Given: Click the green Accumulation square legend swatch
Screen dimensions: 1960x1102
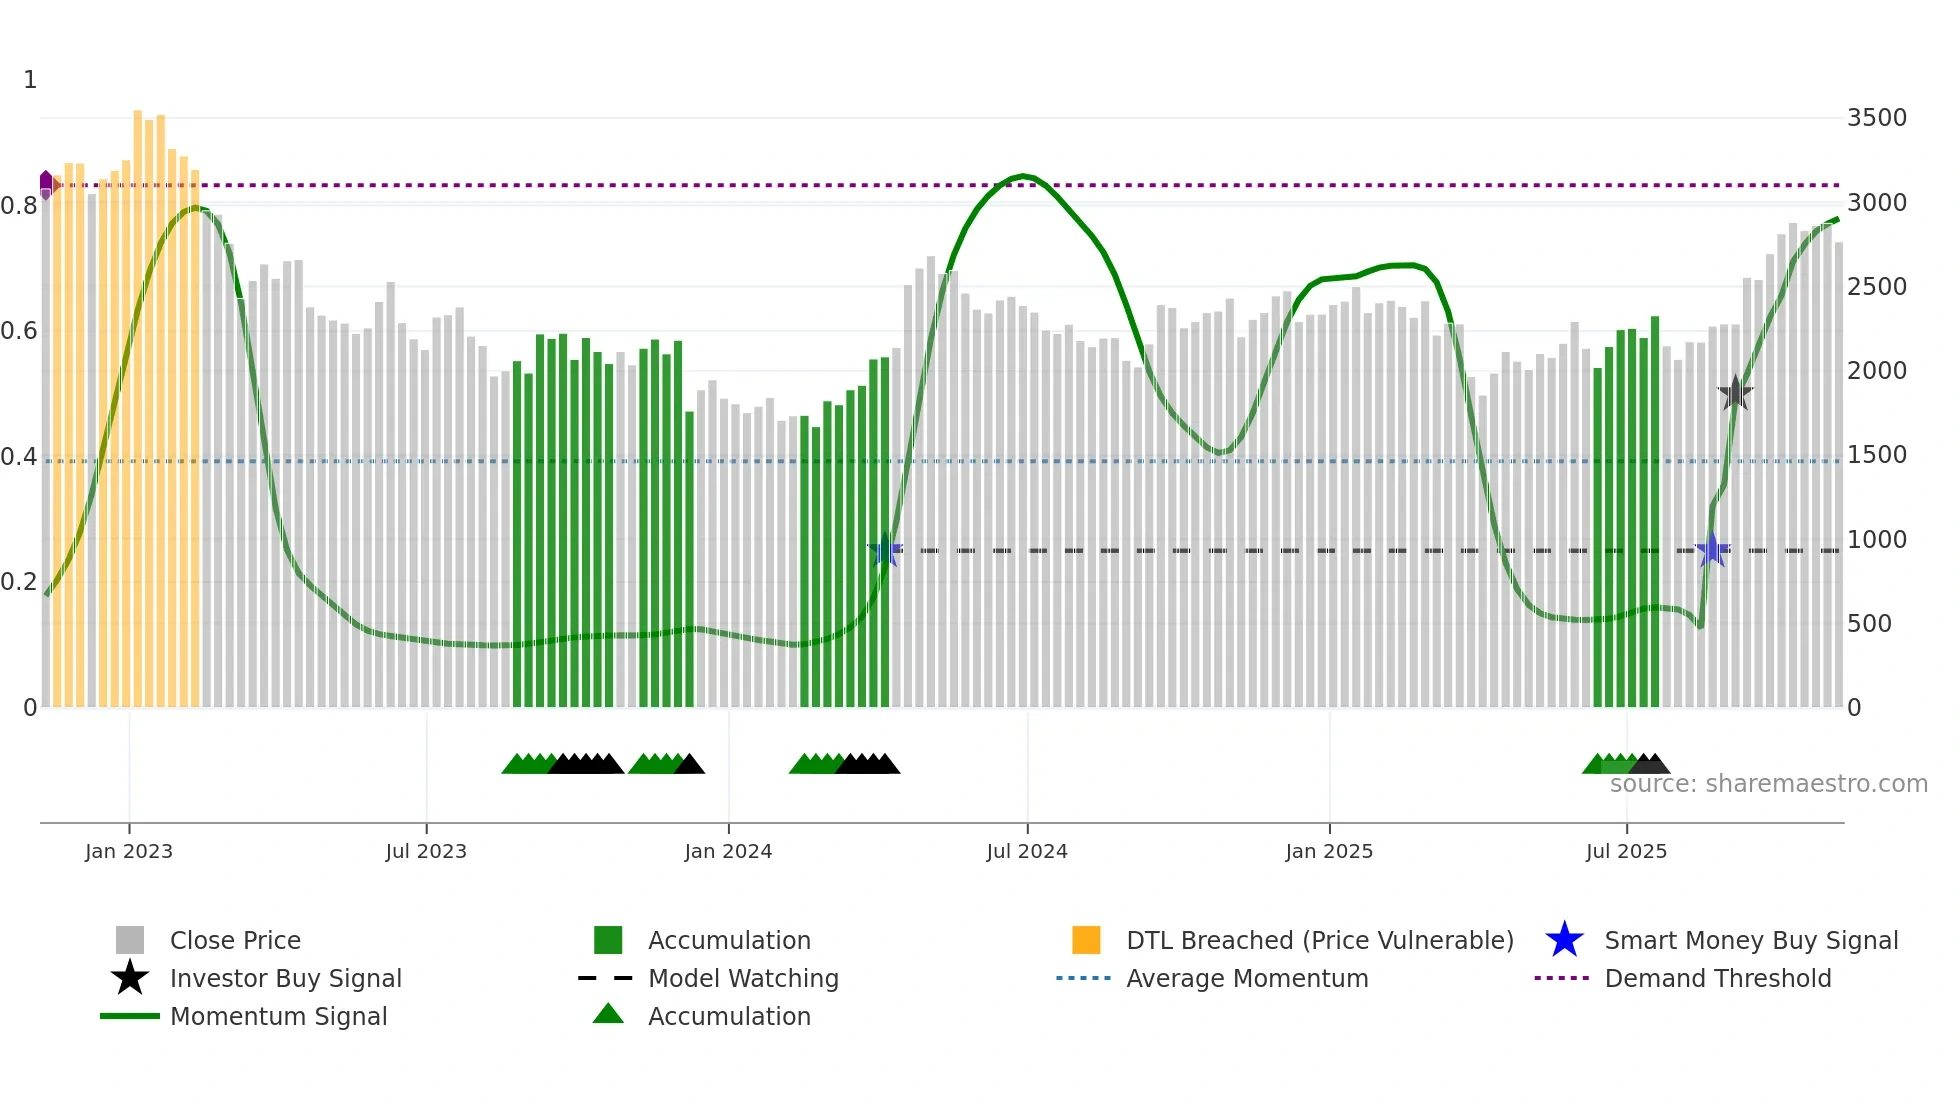Looking at the screenshot, I should [x=608, y=940].
